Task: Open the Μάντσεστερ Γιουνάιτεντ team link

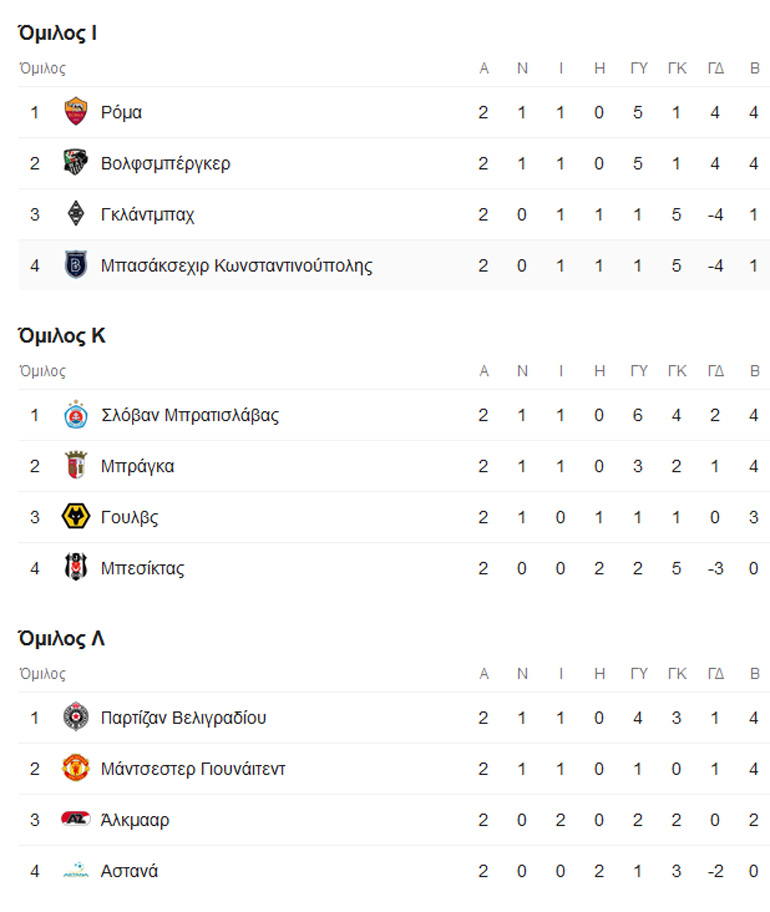Action: coord(193,769)
